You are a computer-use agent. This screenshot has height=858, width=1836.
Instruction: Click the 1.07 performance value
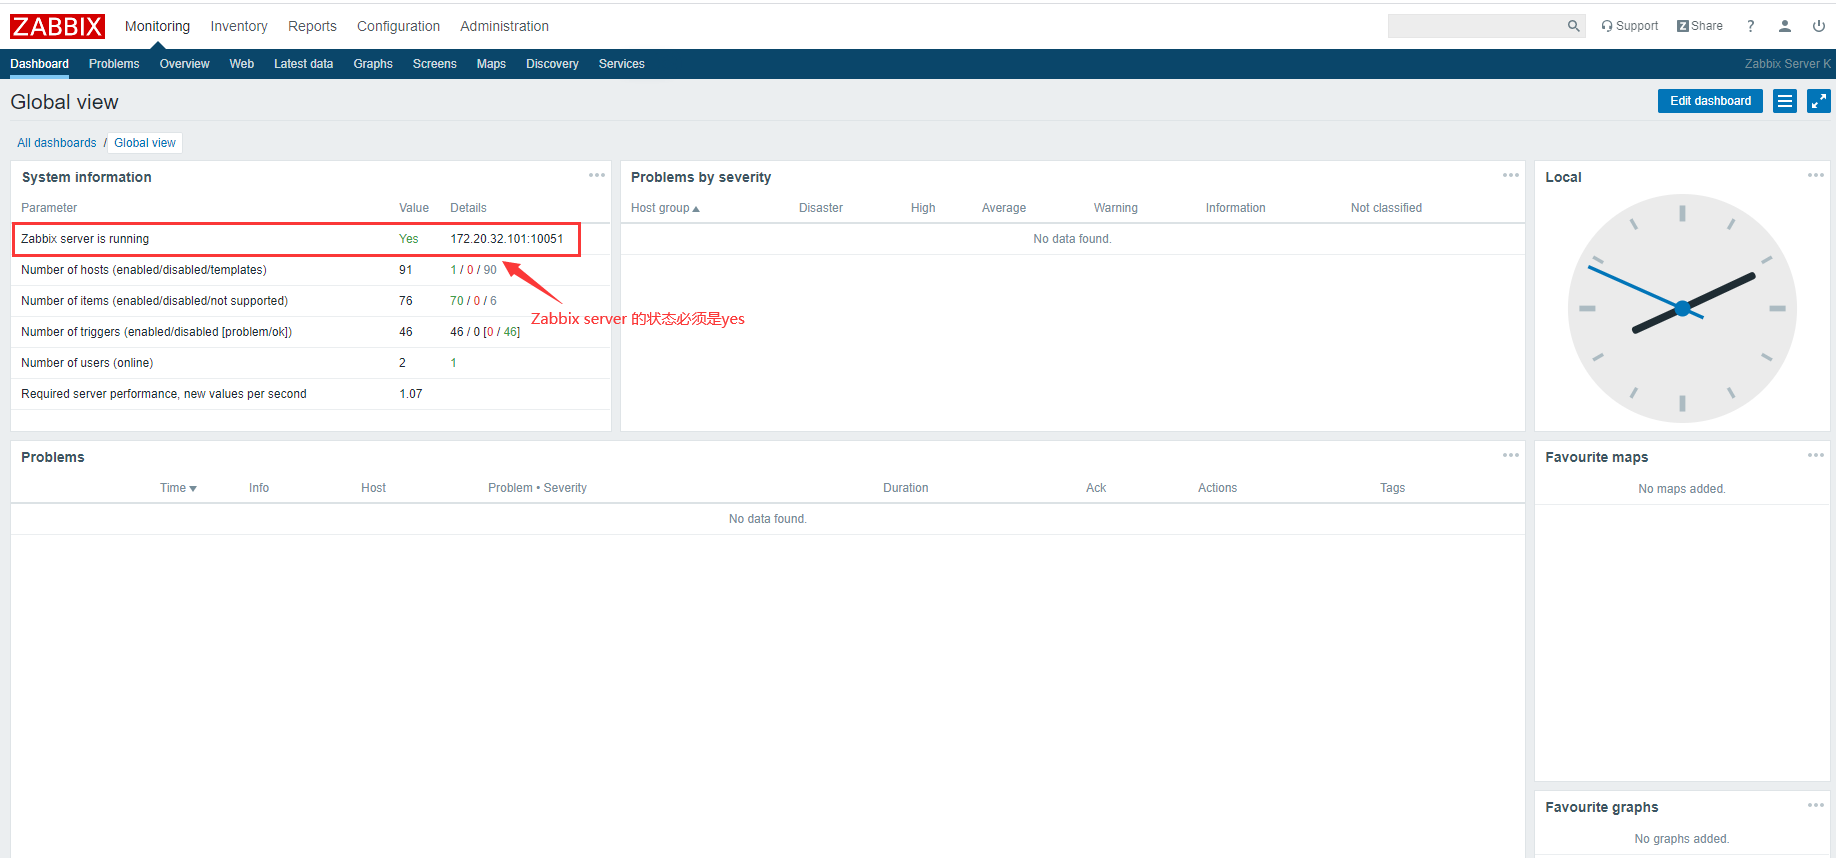pos(410,394)
